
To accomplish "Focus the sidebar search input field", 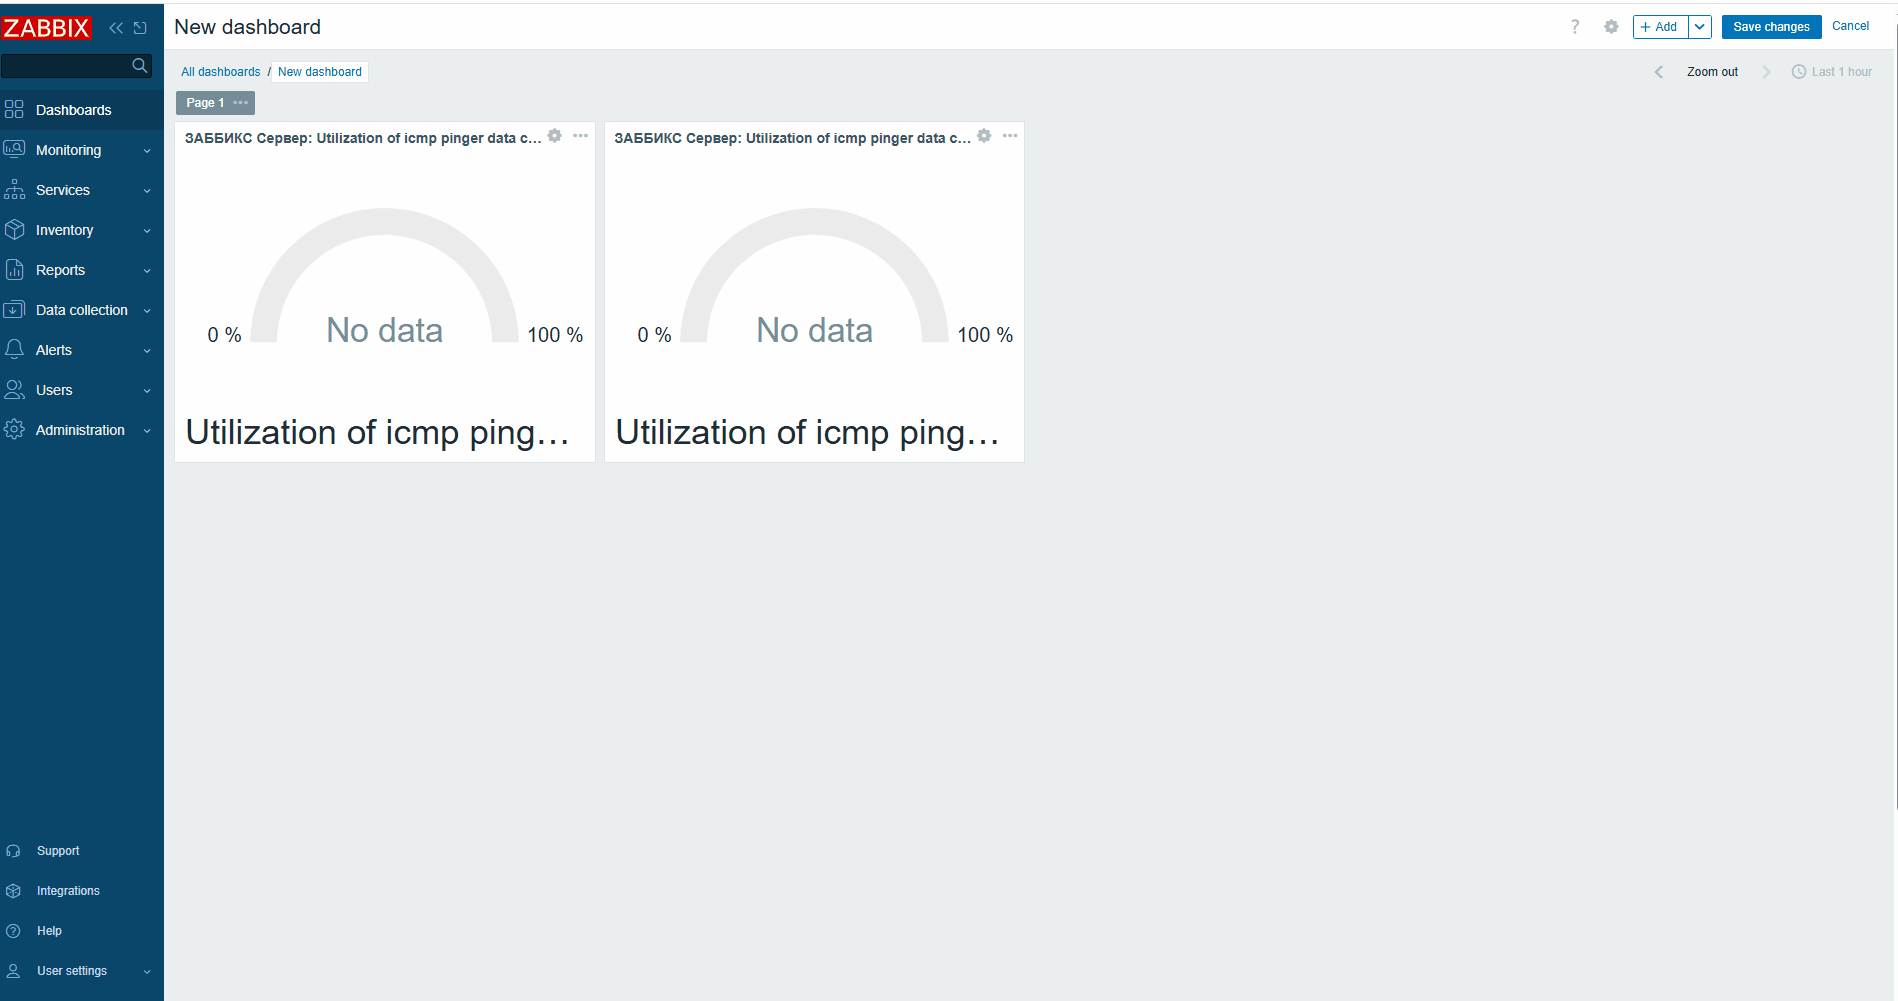I will point(66,66).
